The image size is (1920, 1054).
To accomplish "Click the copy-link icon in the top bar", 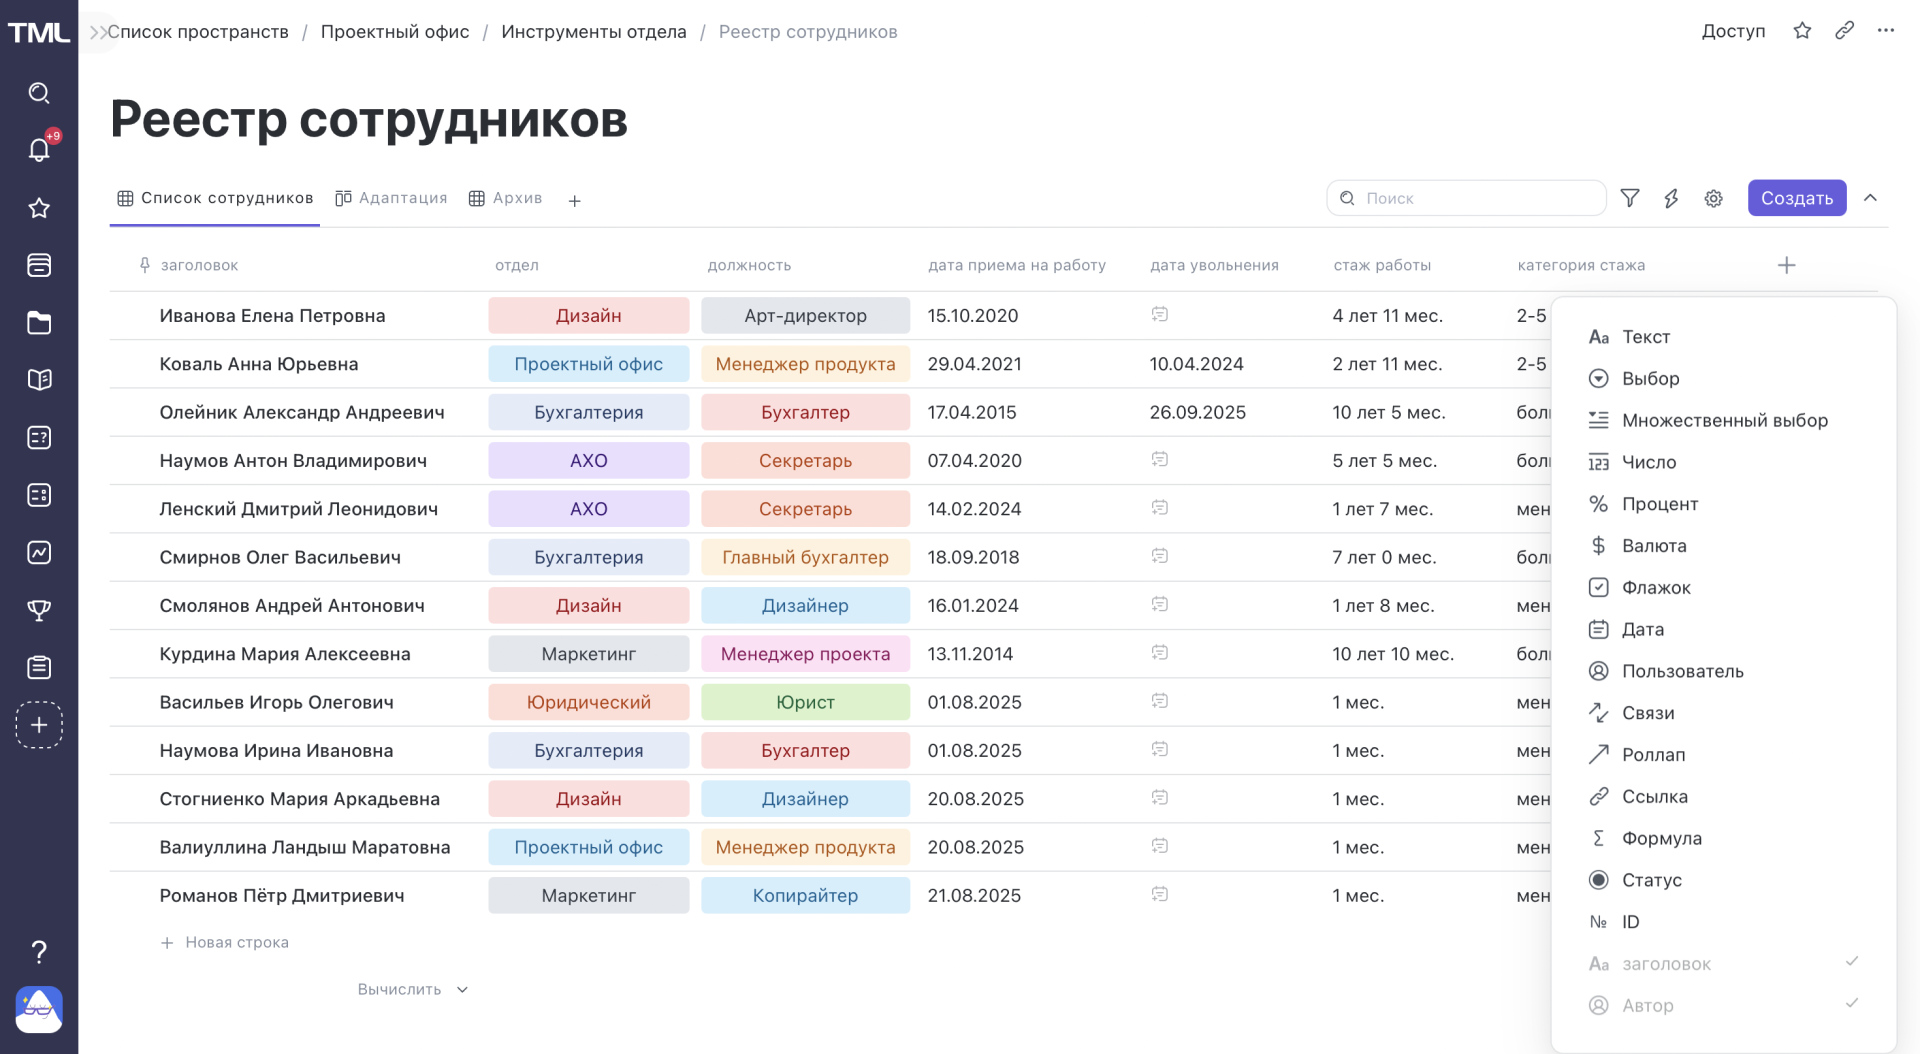I will [1845, 31].
